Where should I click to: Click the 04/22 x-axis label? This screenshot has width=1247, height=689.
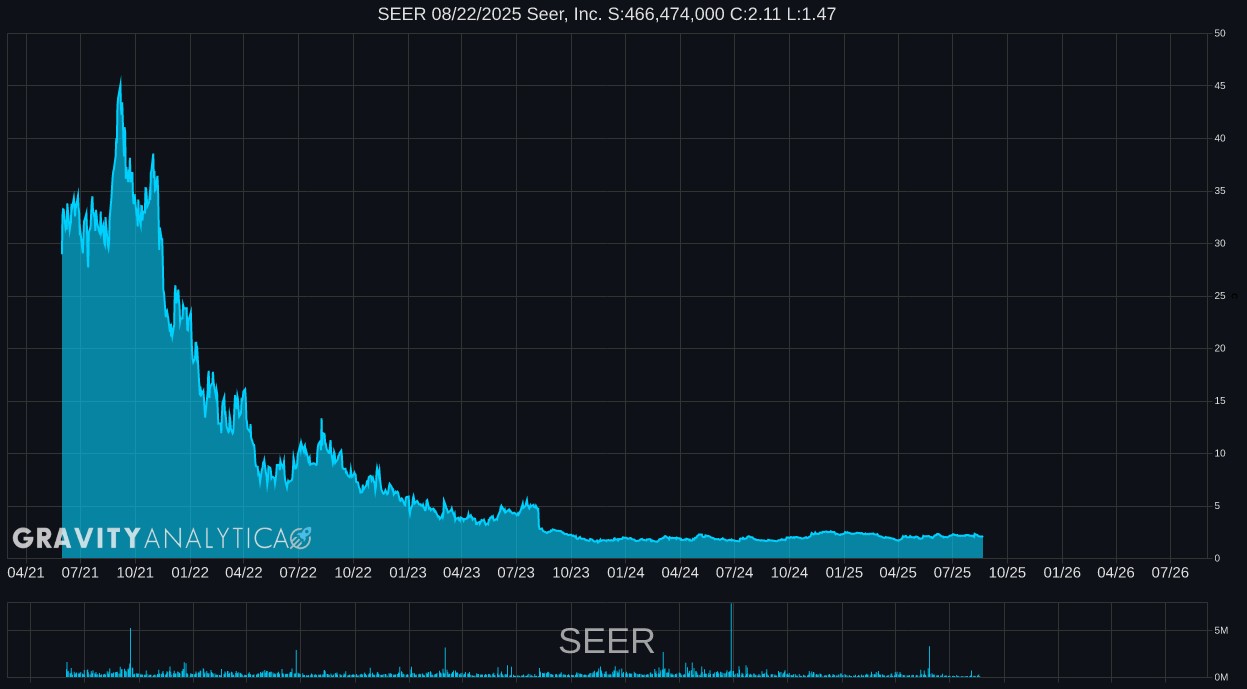(x=244, y=572)
